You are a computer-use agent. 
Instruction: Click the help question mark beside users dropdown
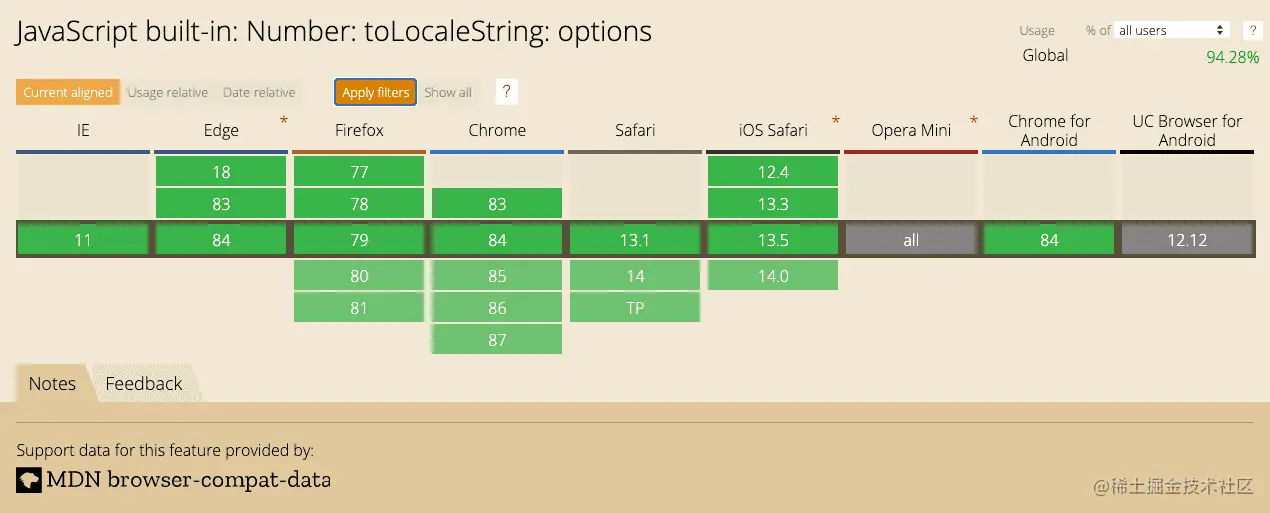click(x=1250, y=31)
